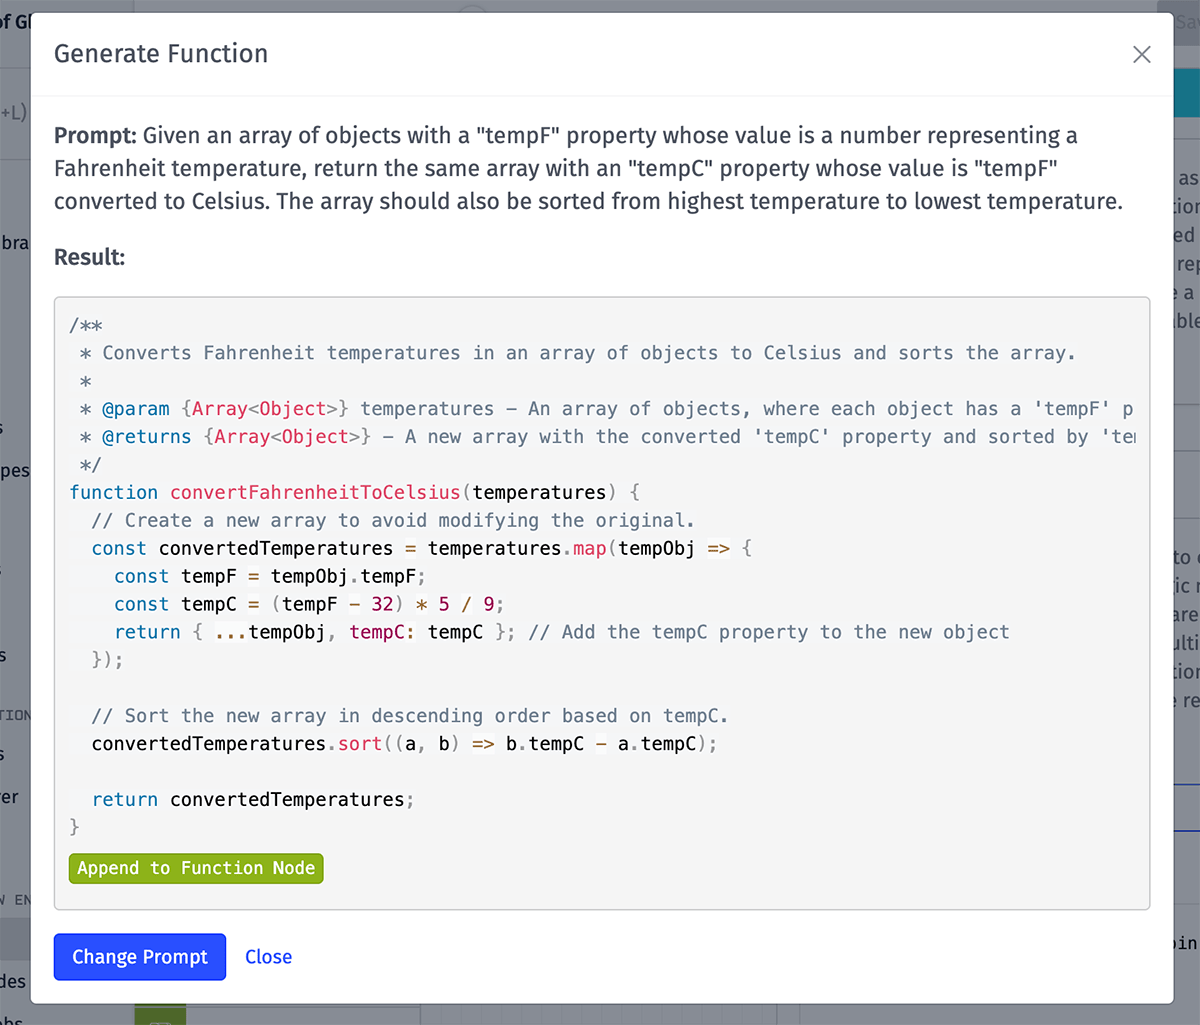1200x1025 pixels.
Task: Dismiss the Generate Function dialog via the X
Action: pos(1141,55)
